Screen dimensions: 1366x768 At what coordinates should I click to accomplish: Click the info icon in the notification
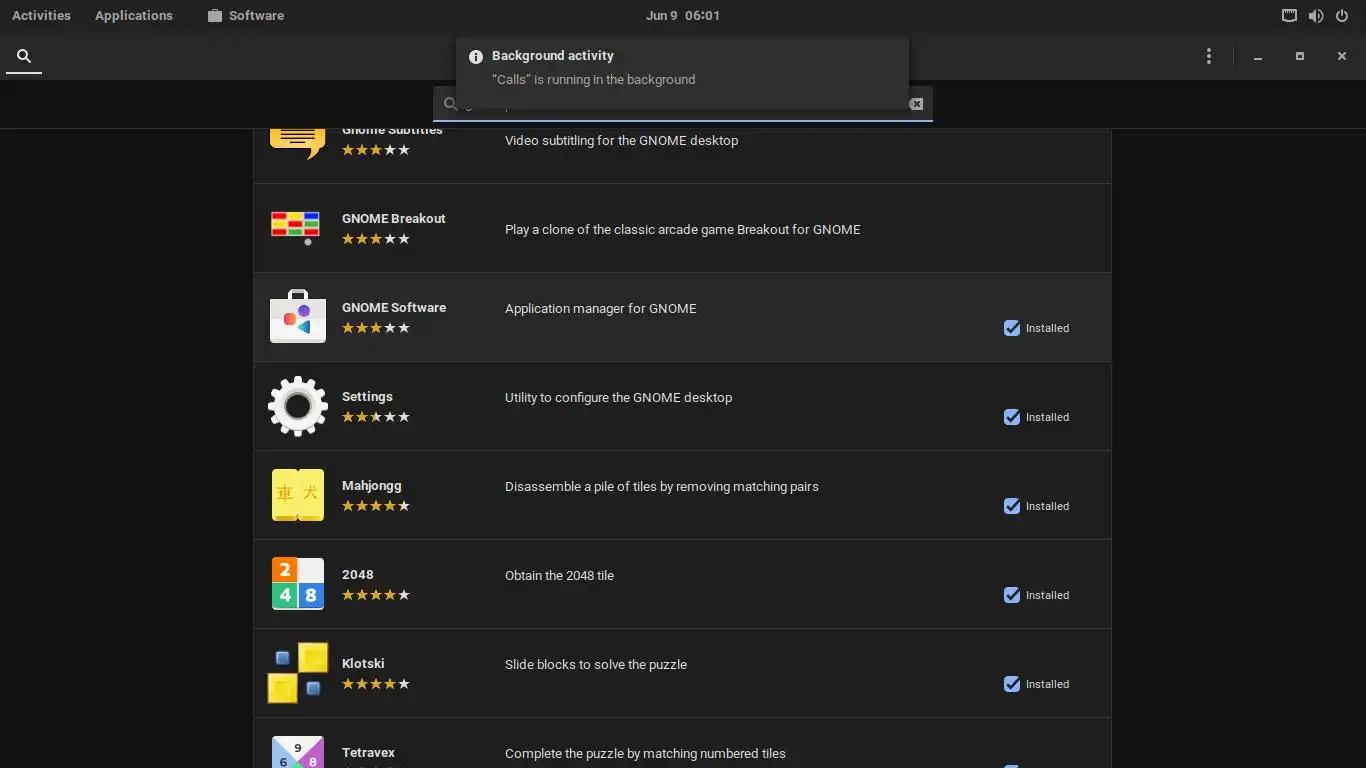[476, 56]
